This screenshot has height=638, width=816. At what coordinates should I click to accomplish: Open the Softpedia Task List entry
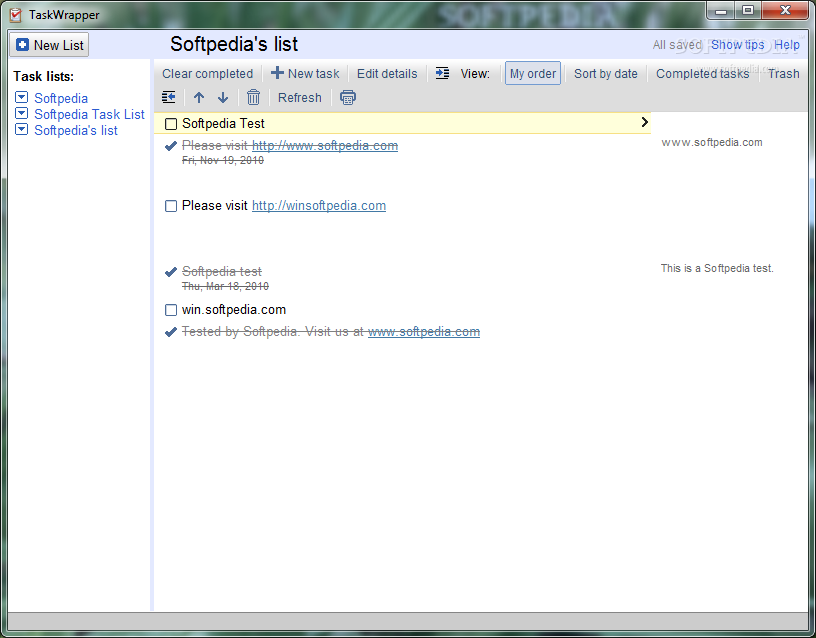click(90, 114)
